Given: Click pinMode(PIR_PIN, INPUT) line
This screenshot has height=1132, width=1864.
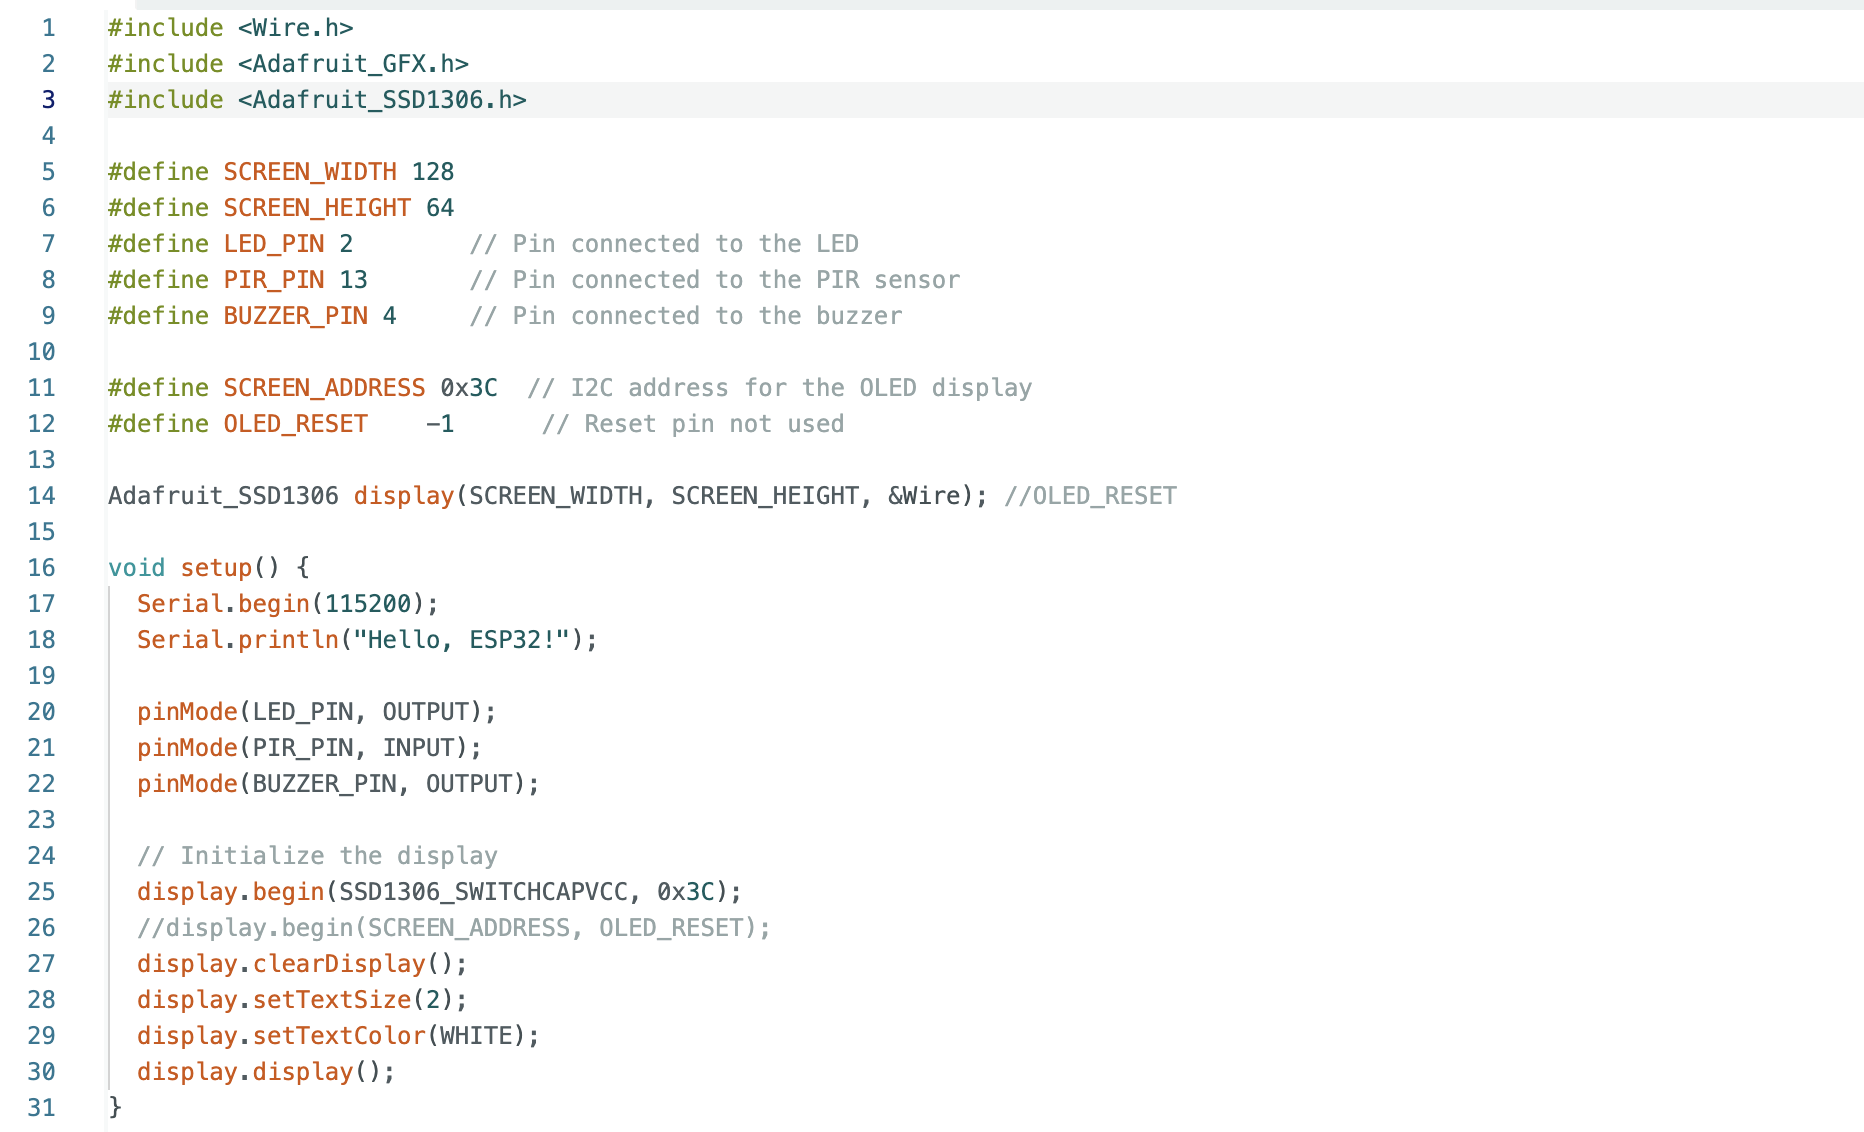Looking at the screenshot, I should coord(310,748).
